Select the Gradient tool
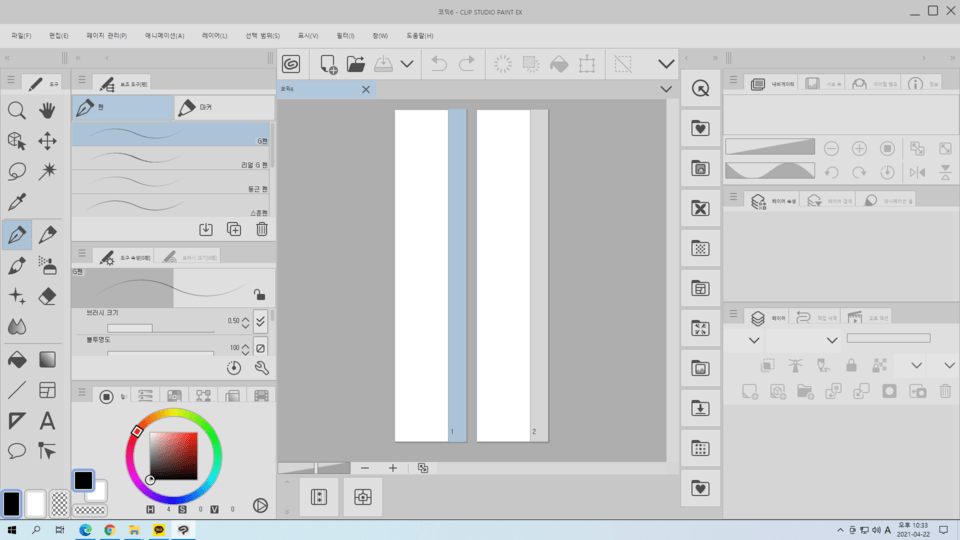 [47, 360]
